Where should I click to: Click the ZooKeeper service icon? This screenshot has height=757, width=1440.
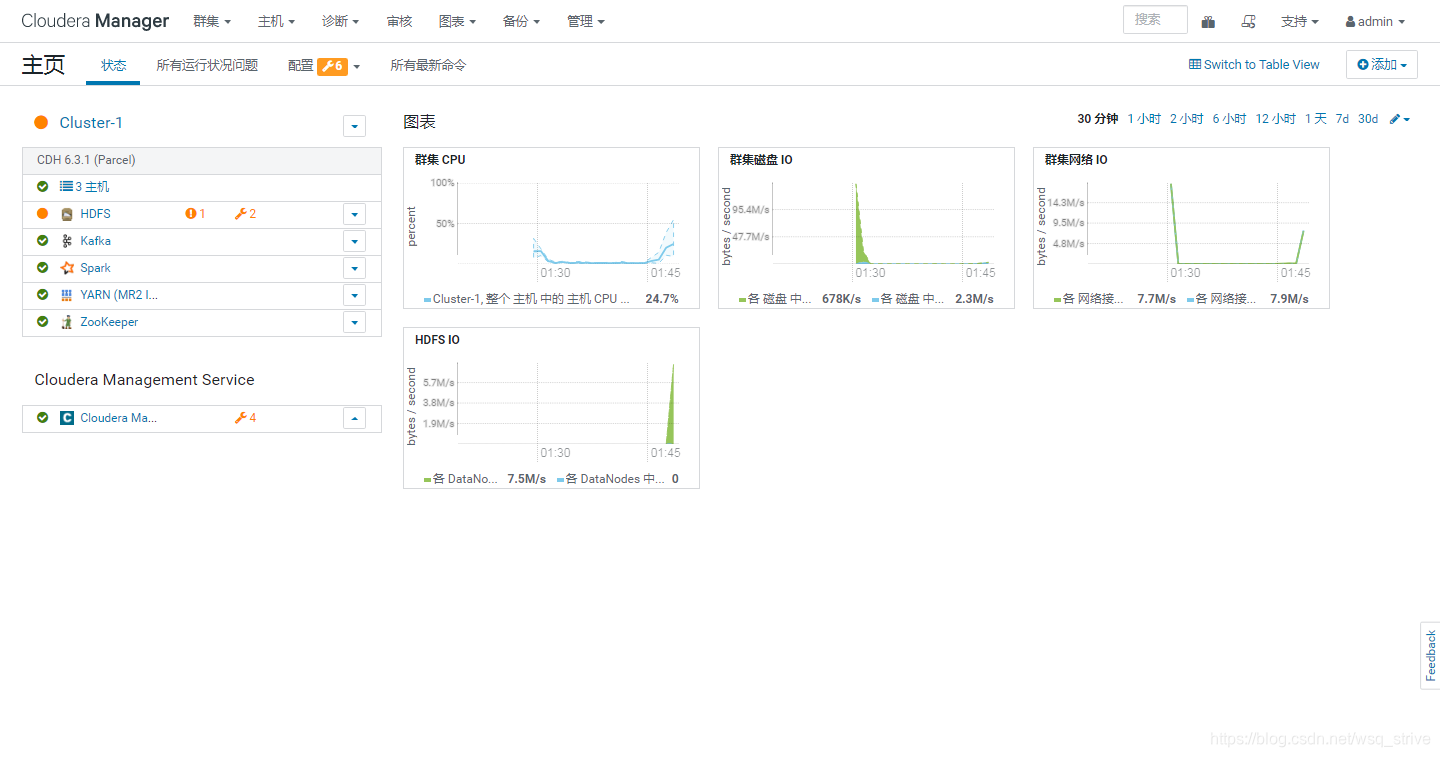[x=67, y=322]
